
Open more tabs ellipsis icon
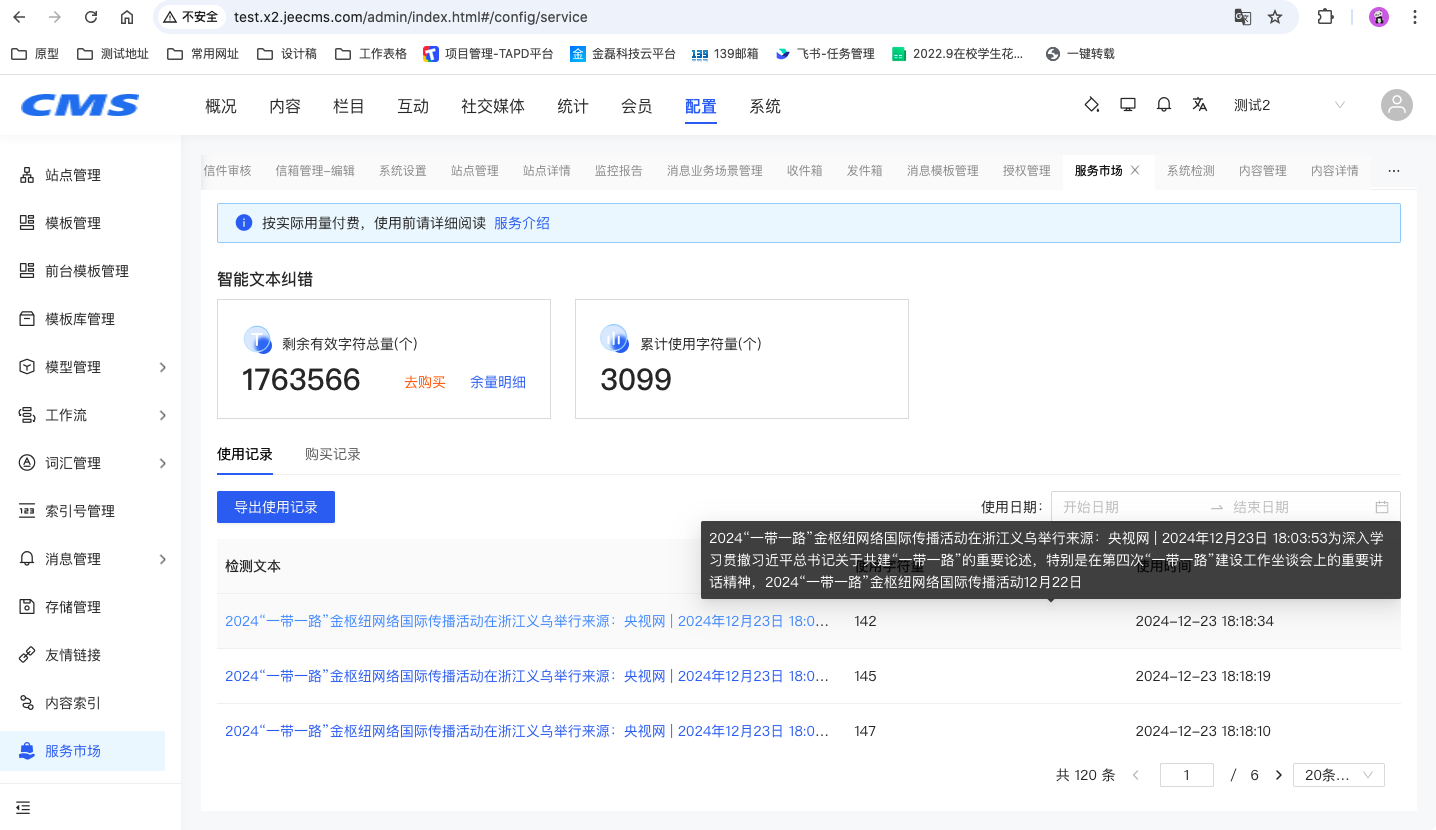(1394, 171)
